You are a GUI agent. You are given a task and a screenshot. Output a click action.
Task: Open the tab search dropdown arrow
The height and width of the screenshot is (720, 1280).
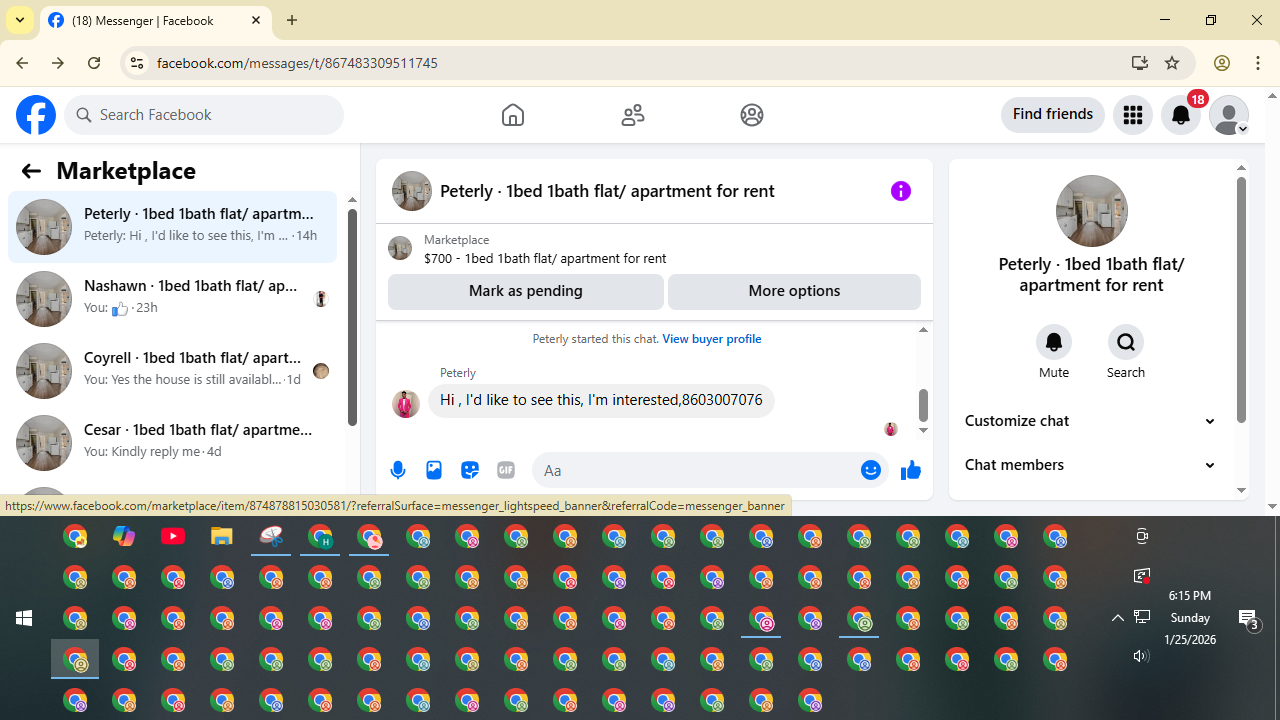[x=20, y=20]
